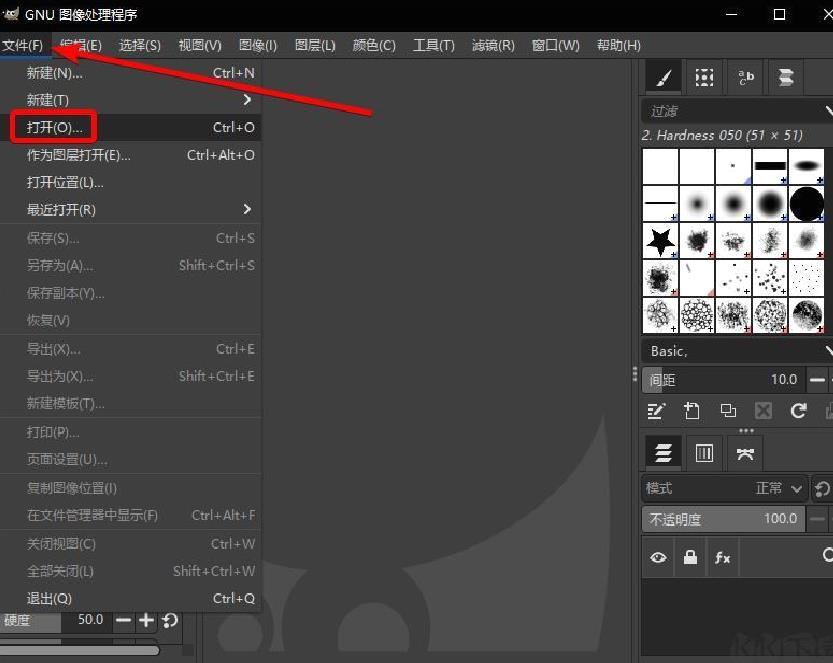833x663 pixels.
Task: Select the solid black circle brush
Action: pyautogui.click(x=806, y=203)
